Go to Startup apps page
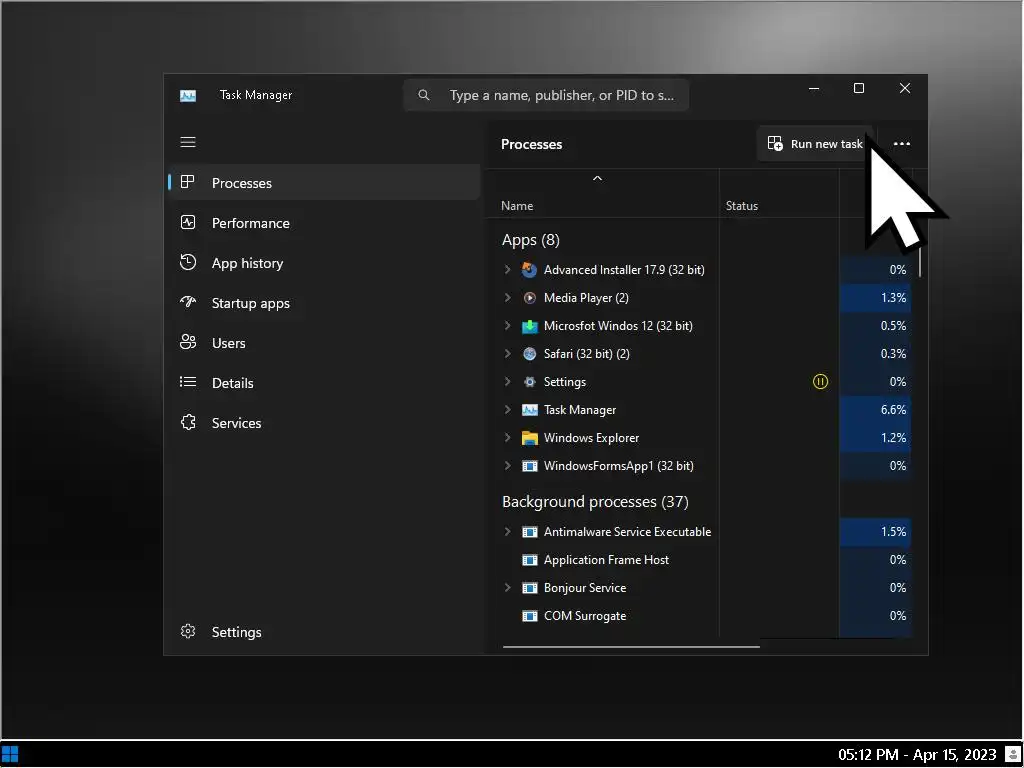 325,303
